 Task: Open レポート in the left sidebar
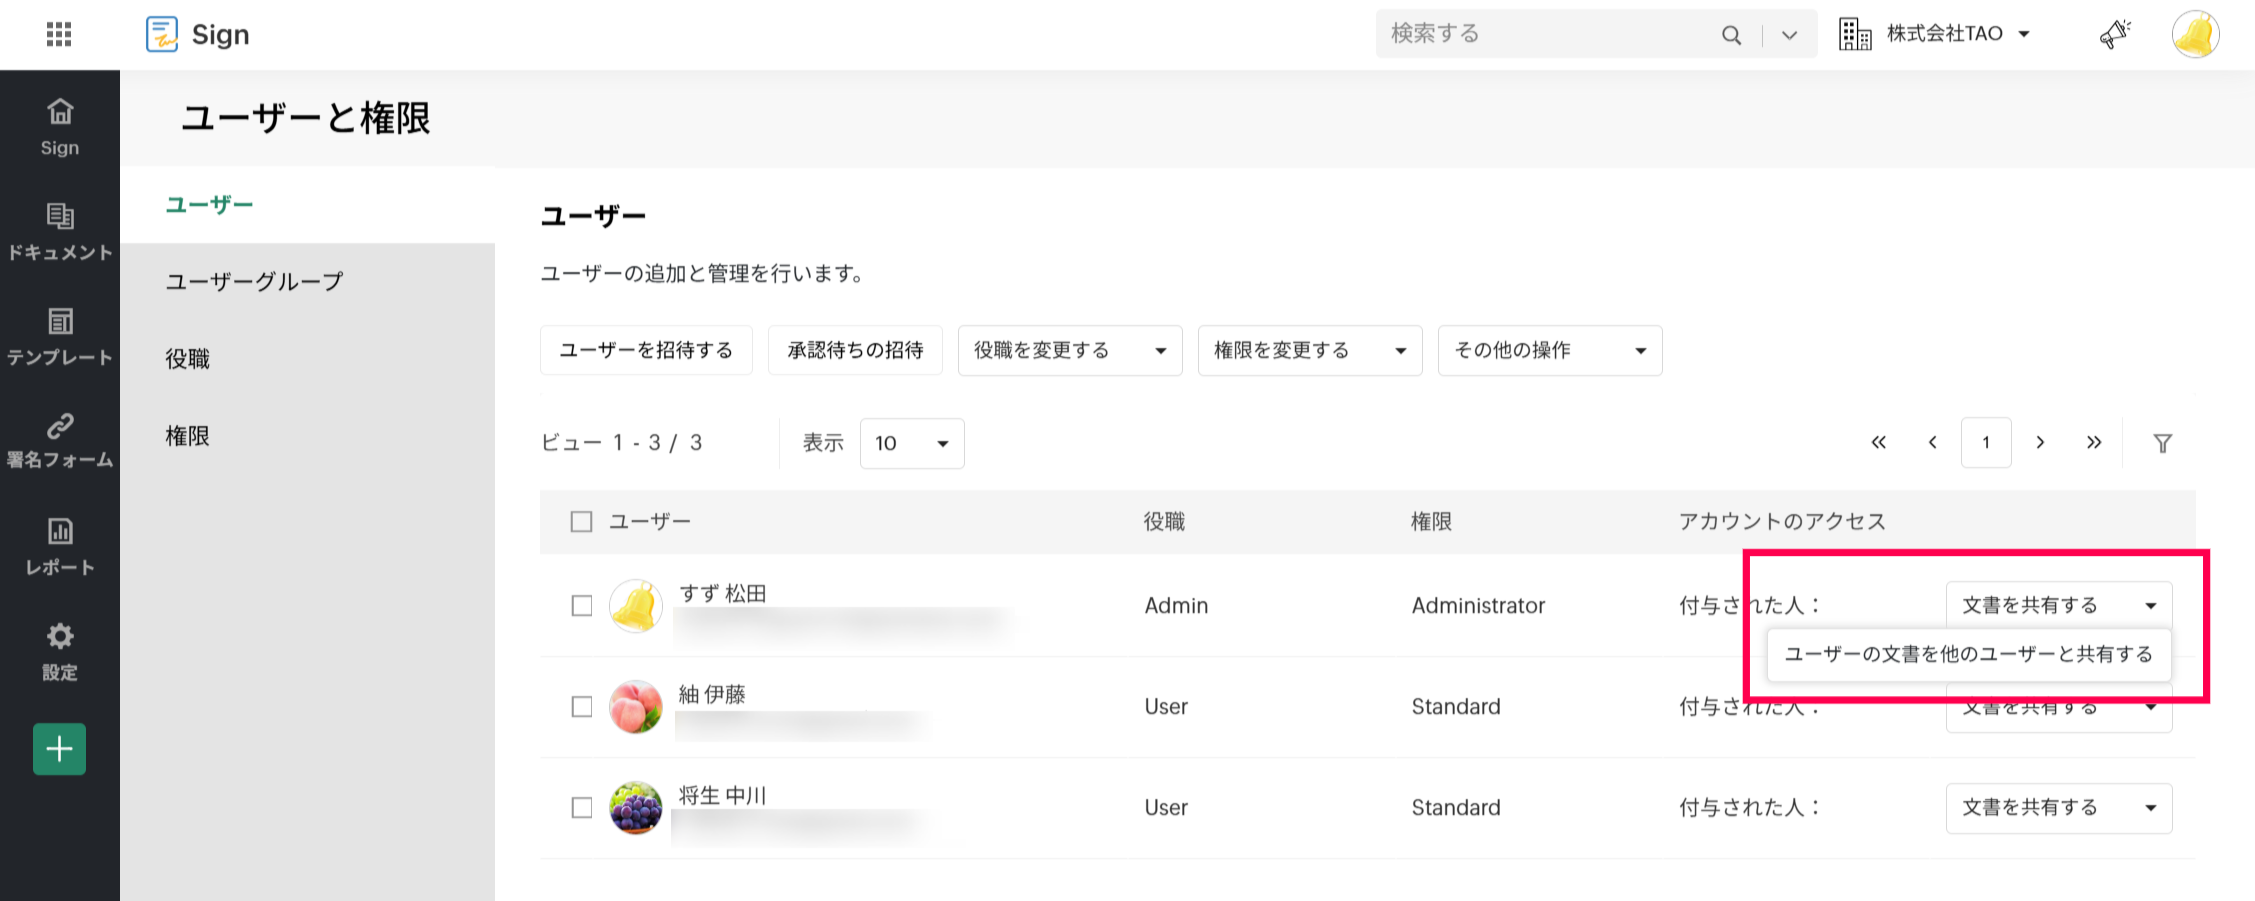pos(60,546)
